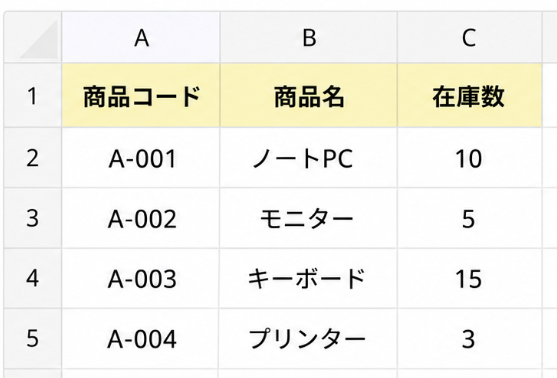Select row 5 header
The height and width of the screenshot is (378, 557).
pos(33,338)
